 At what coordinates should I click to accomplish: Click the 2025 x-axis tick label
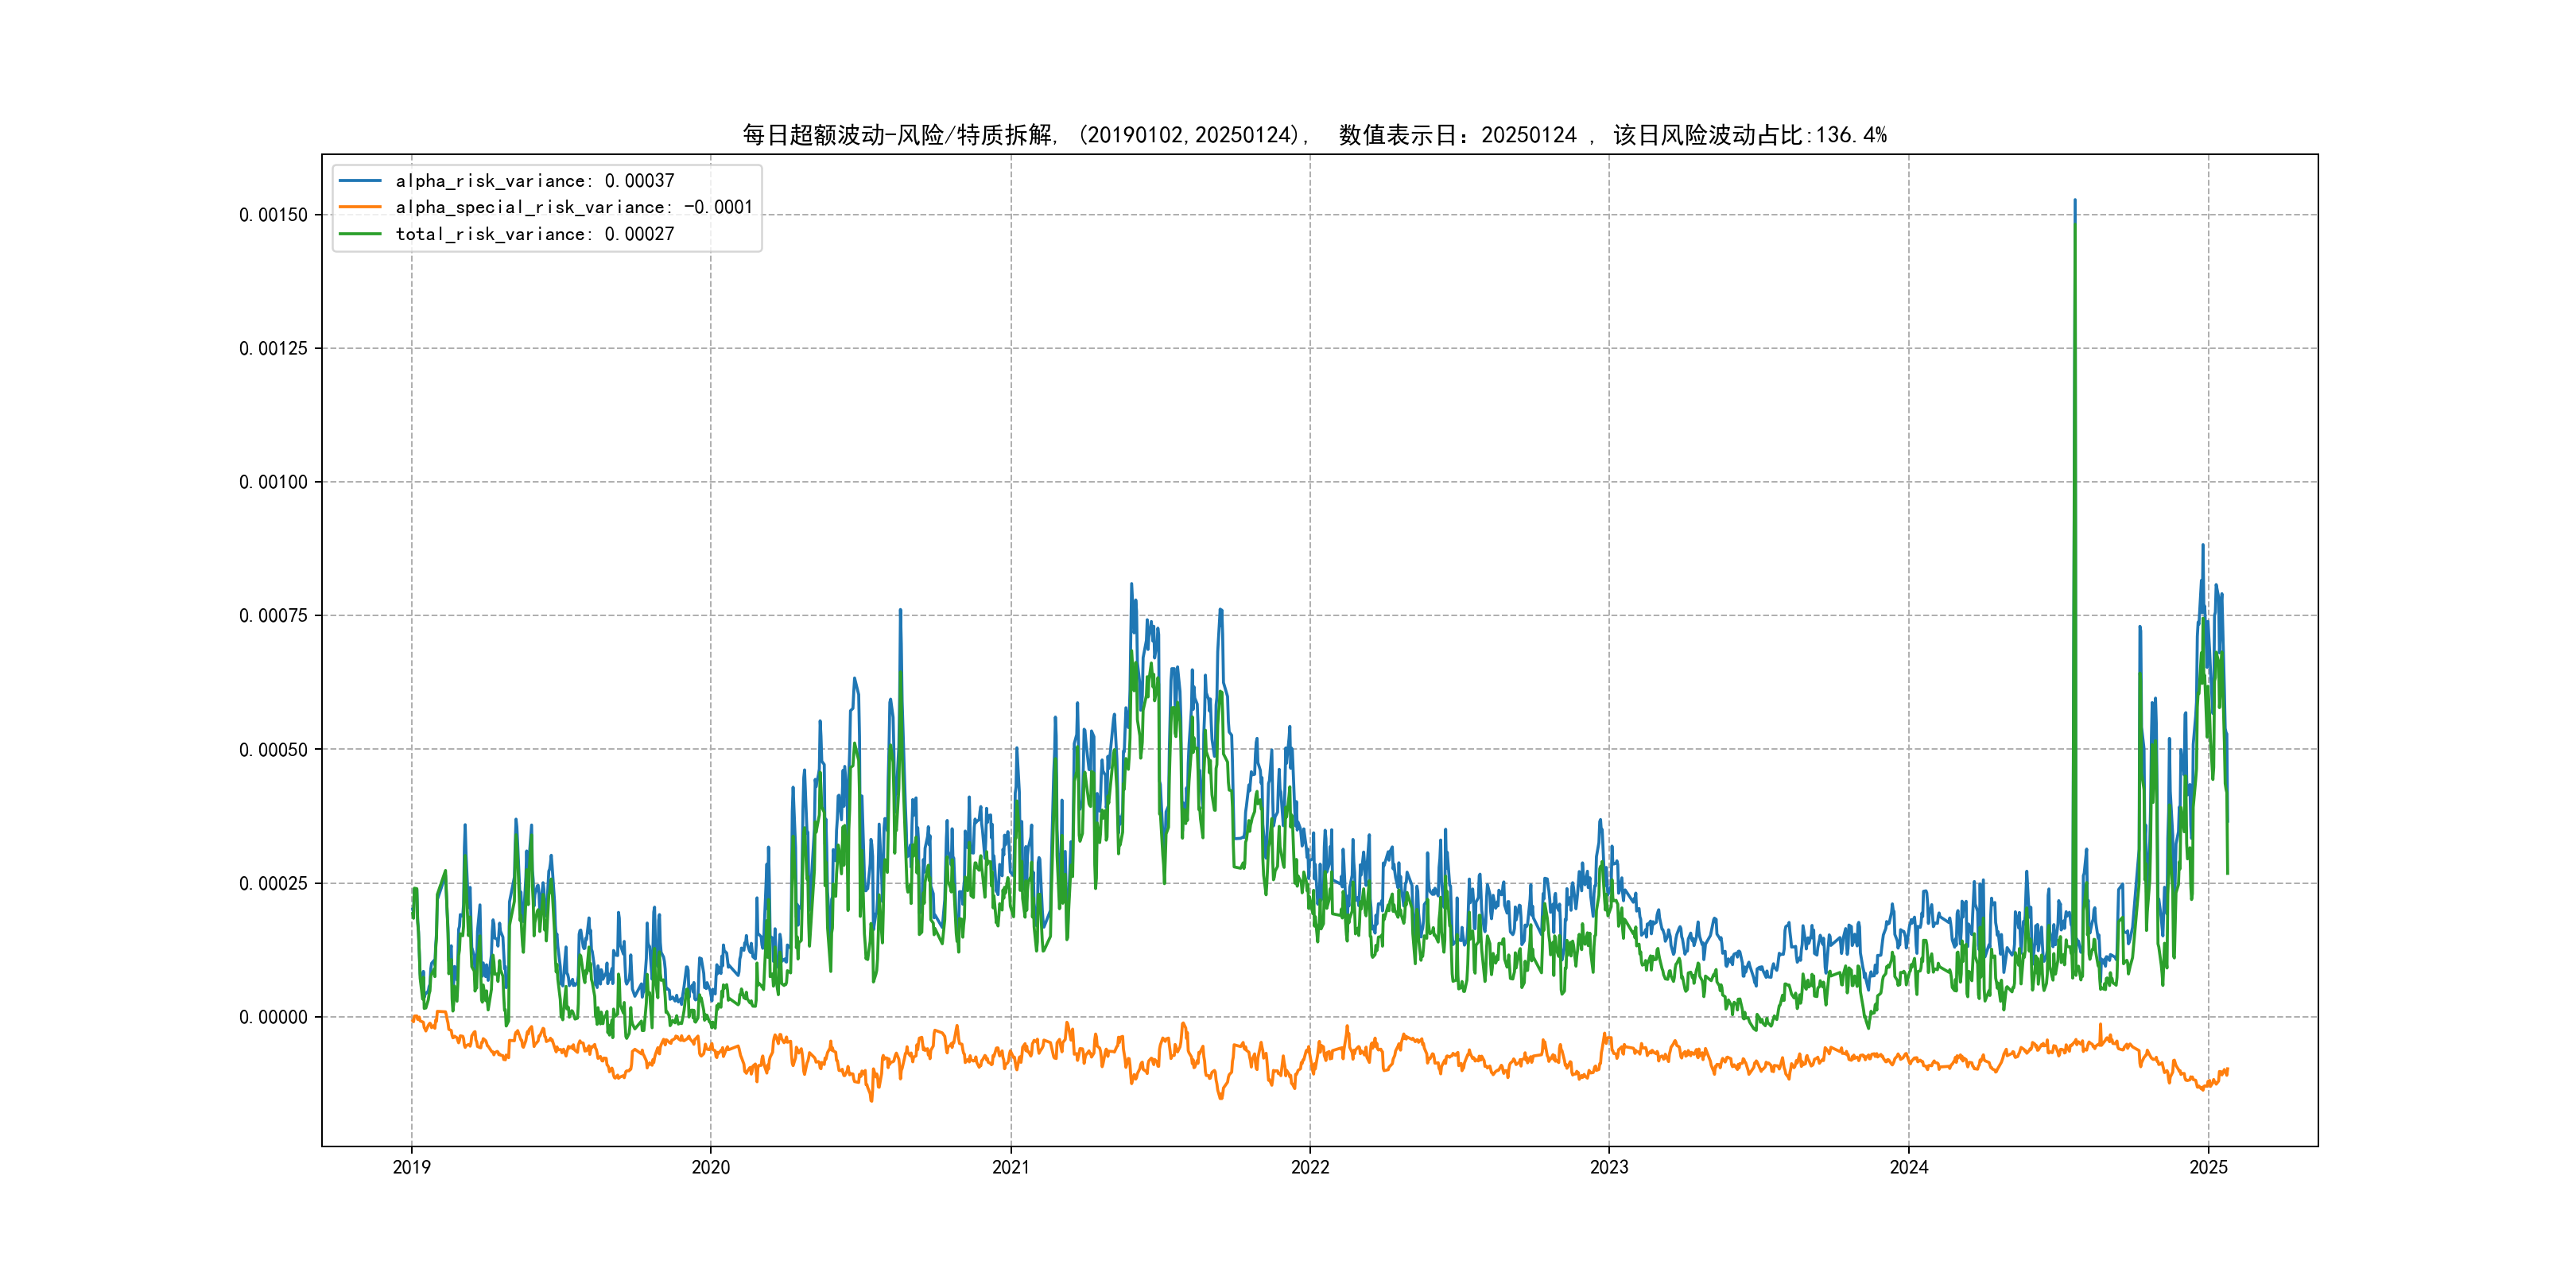2208,1167
